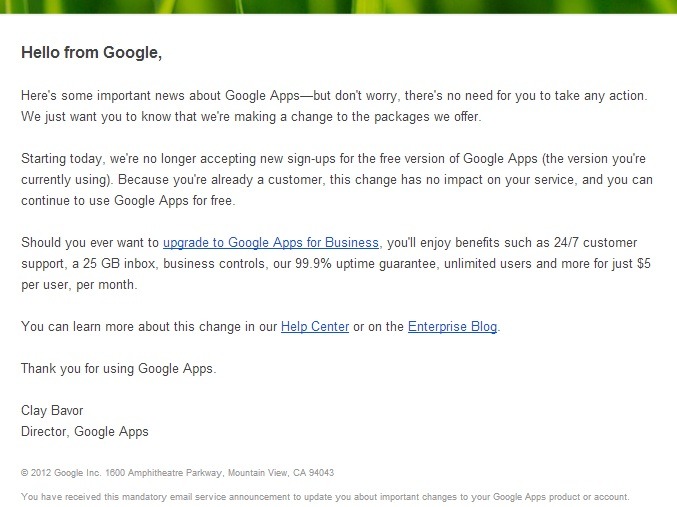Click the title 'Director, Google Apps'
The image size is (677, 507).
pyautogui.click(x=85, y=432)
